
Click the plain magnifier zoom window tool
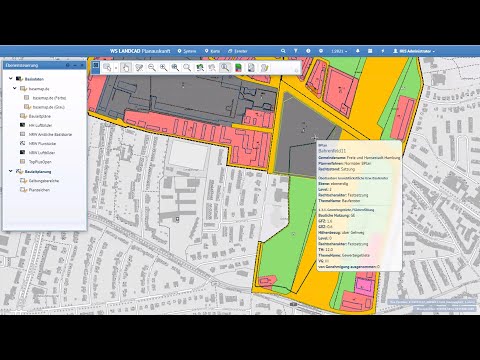pyautogui.click(x=187, y=68)
